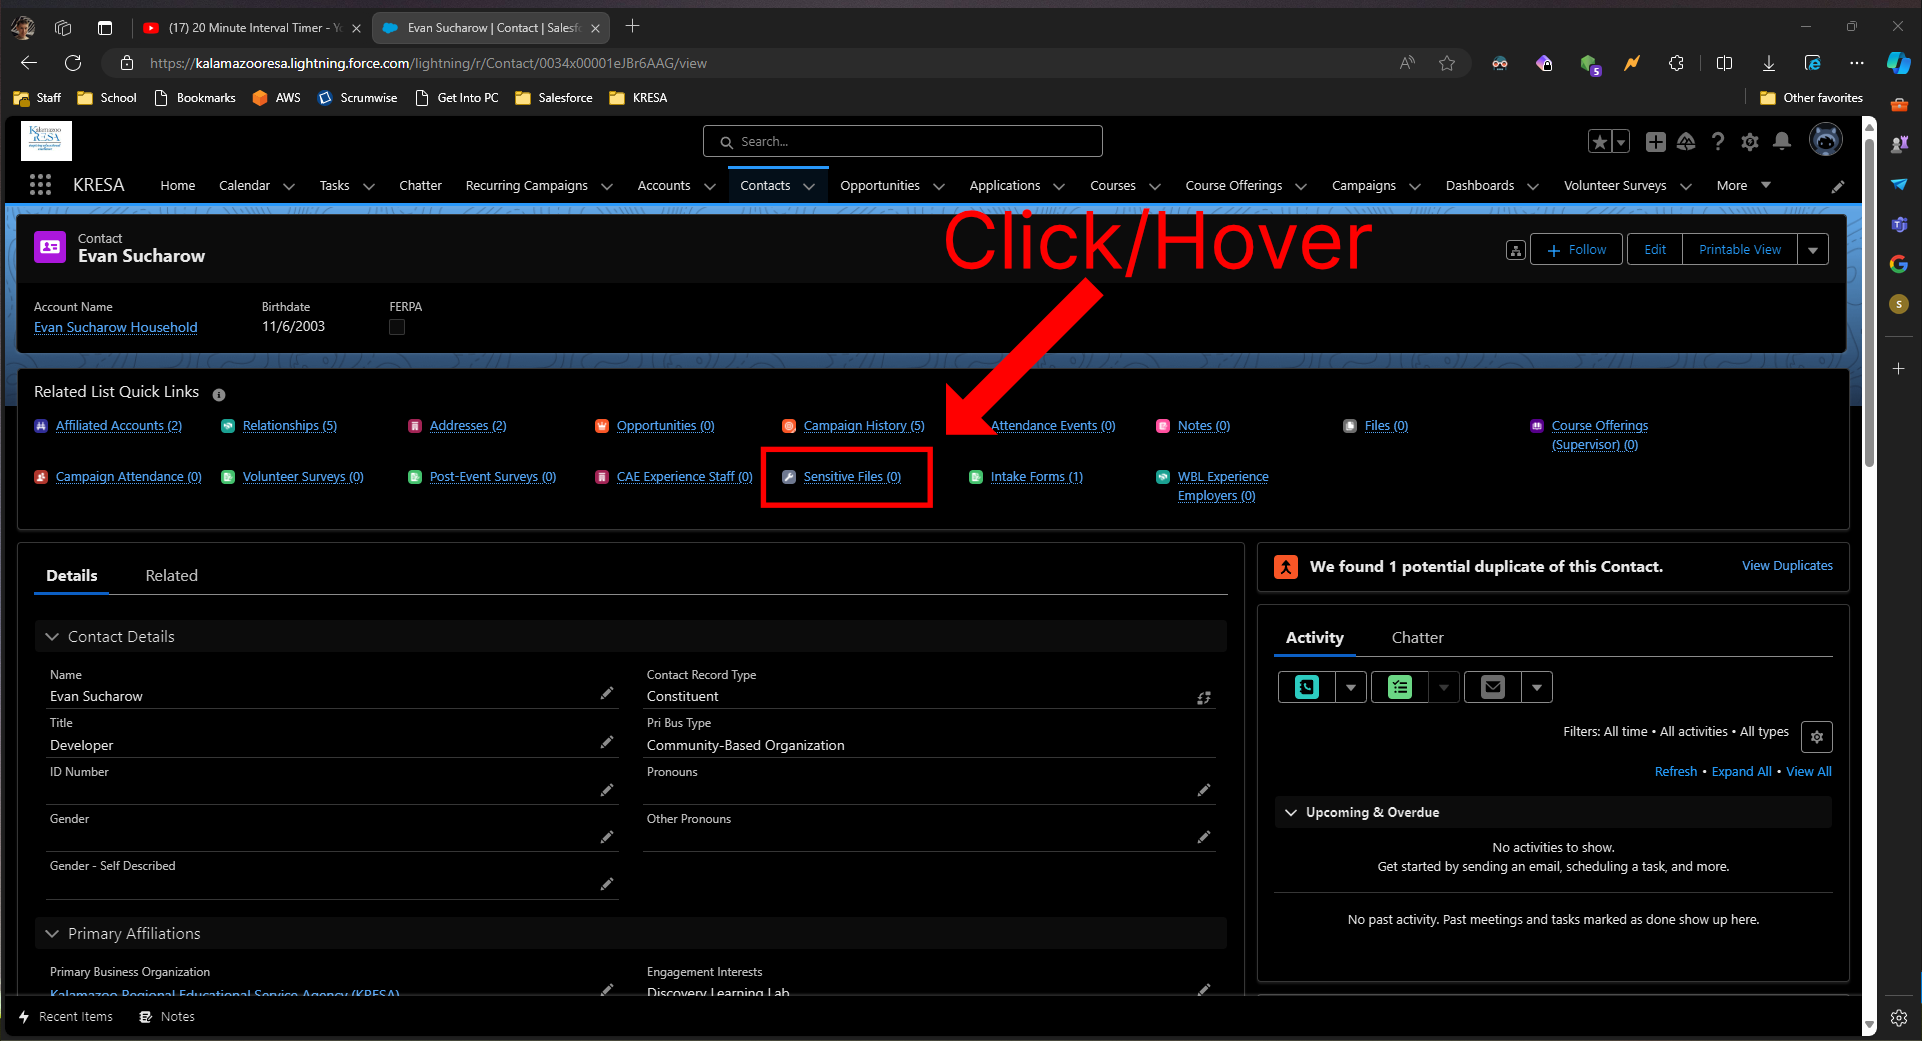This screenshot has width=1922, height=1041.
Task: Open the Salesforce Help question mark icon
Action: [1718, 142]
